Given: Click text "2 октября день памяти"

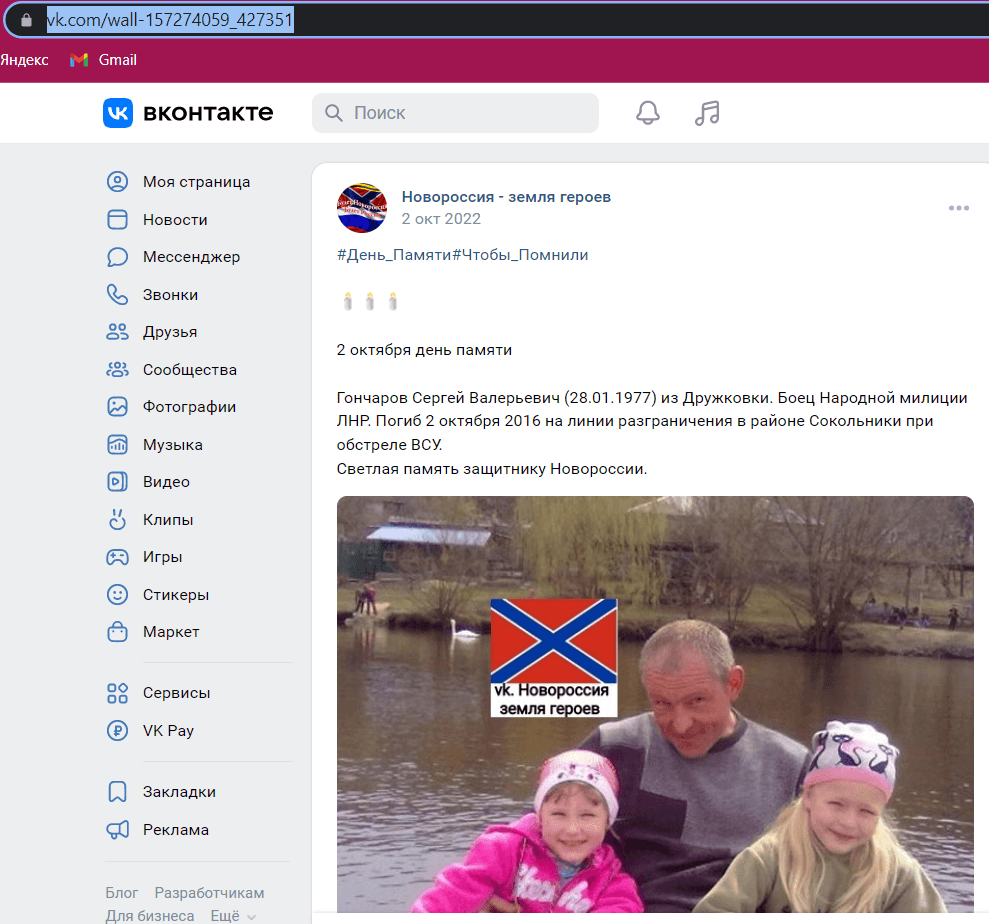Looking at the screenshot, I should 424,350.
